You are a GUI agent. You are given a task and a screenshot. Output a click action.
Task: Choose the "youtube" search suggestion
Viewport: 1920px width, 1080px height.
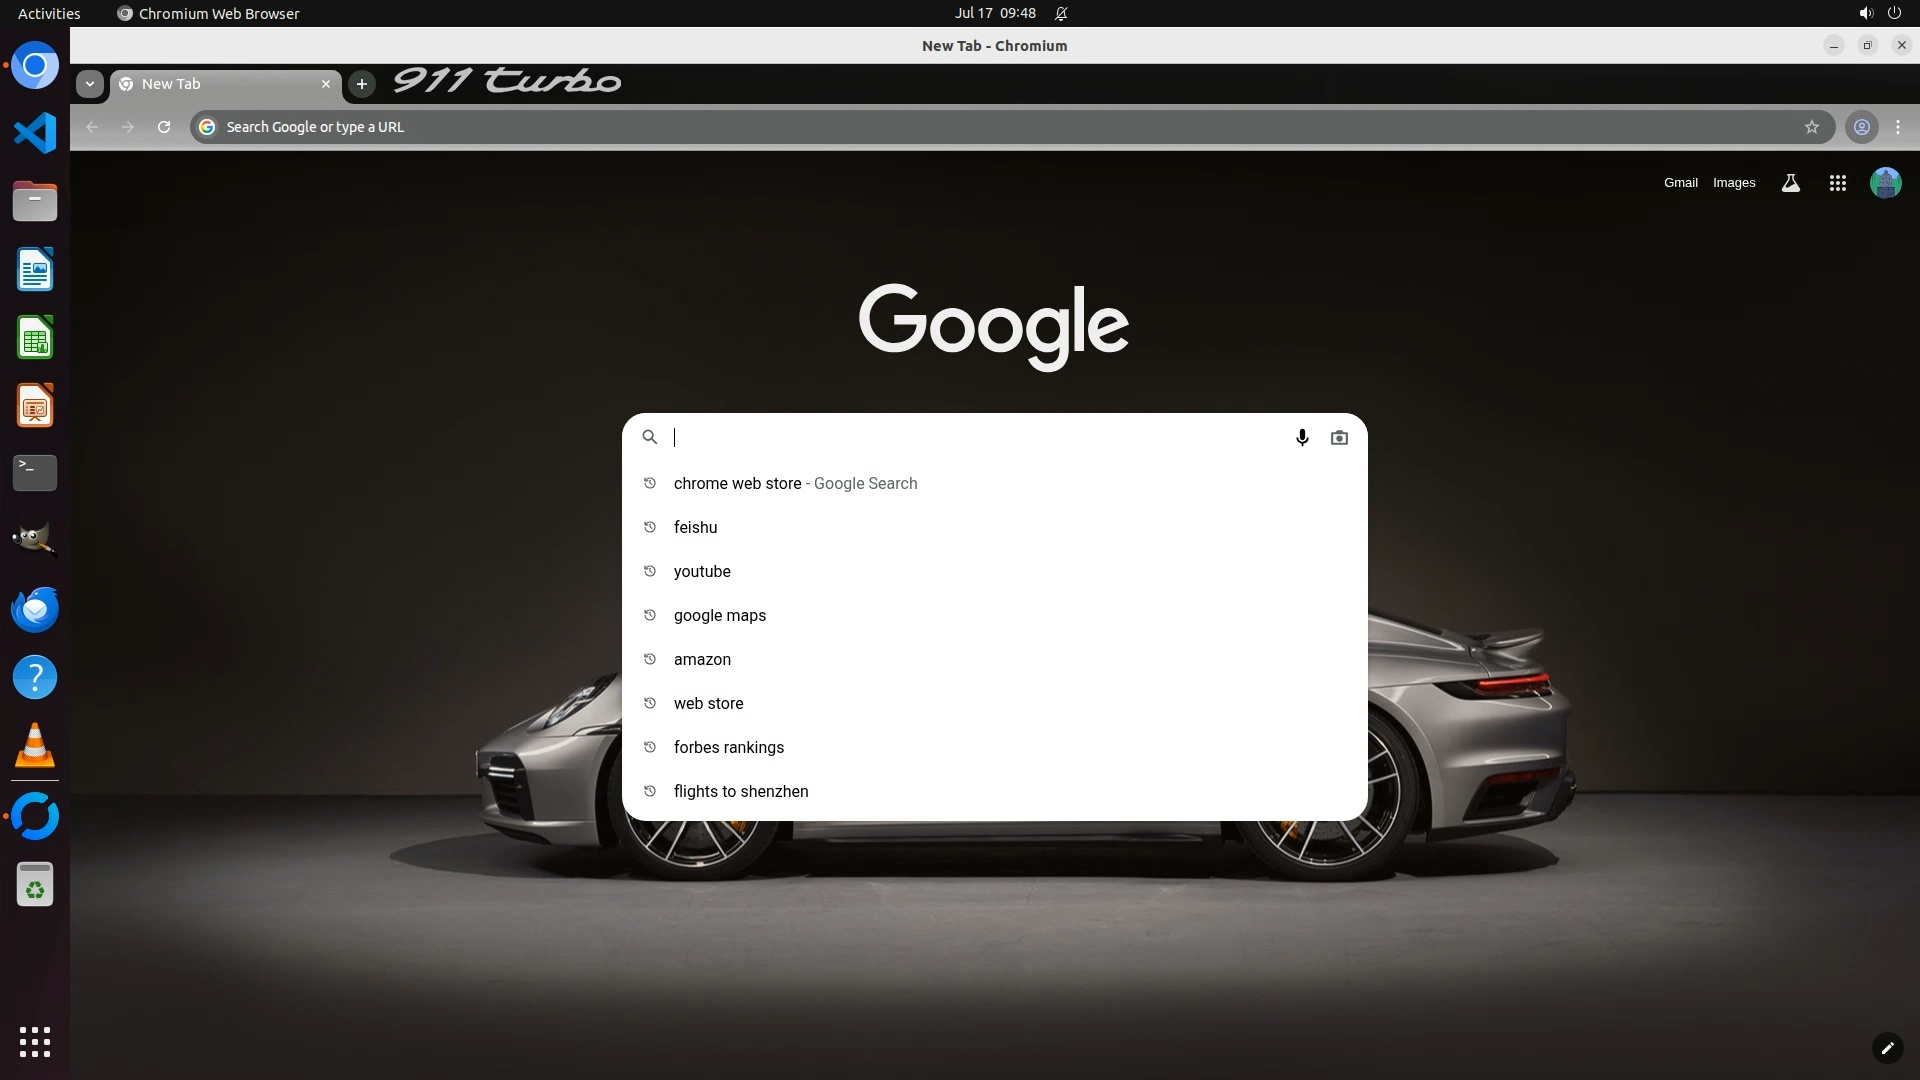tap(702, 571)
